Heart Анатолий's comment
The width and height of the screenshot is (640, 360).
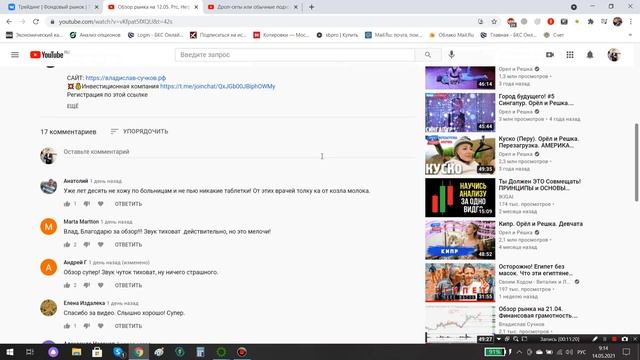100,204
